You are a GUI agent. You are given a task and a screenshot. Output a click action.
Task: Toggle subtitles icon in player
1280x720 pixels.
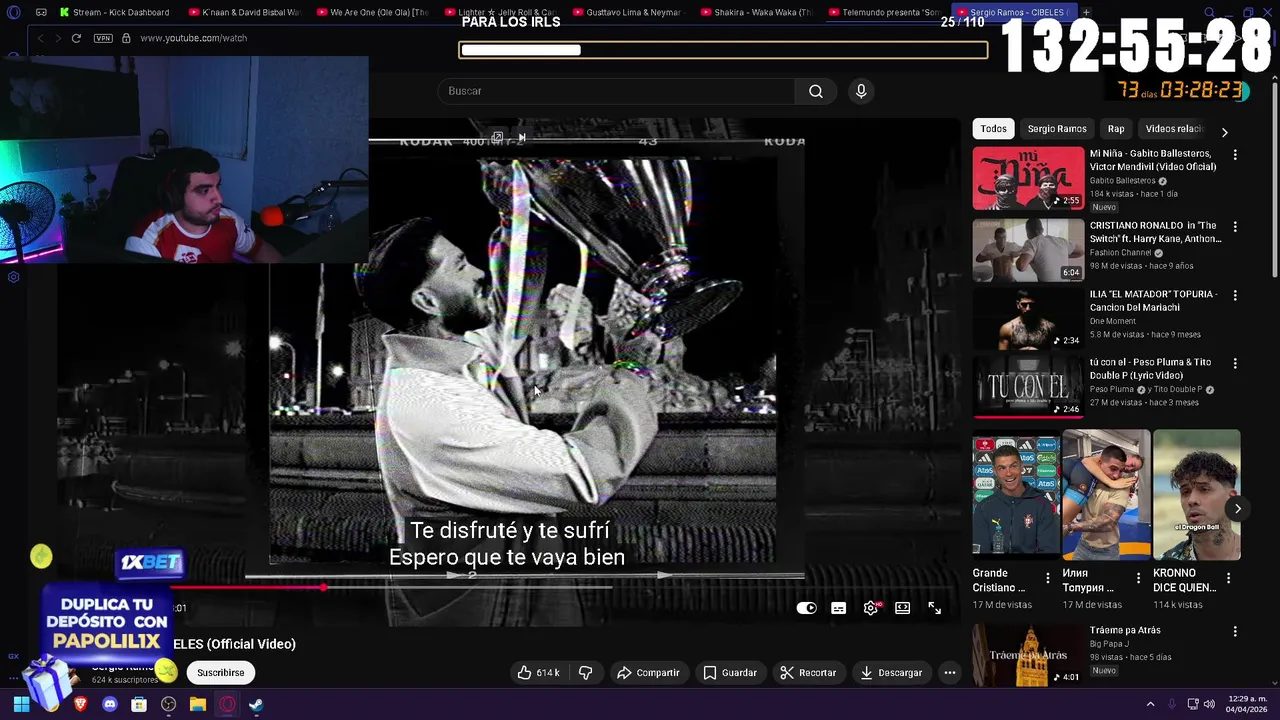tap(839, 608)
